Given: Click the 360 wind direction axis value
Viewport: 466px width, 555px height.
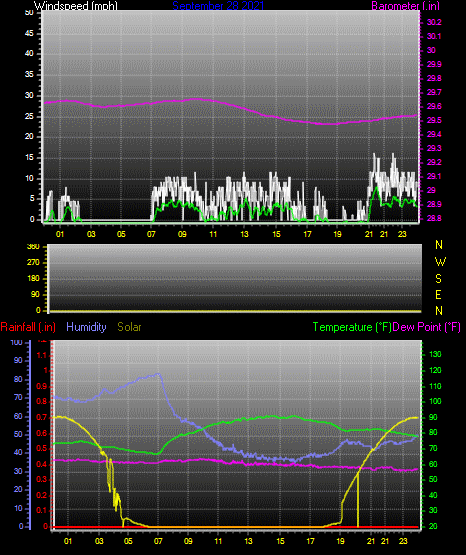Looking at the screenshot, I should (33, 247).
